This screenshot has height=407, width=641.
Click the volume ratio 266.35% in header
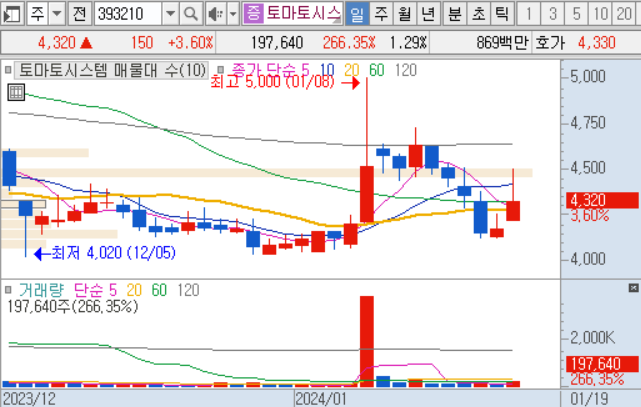tap(349, 42)
